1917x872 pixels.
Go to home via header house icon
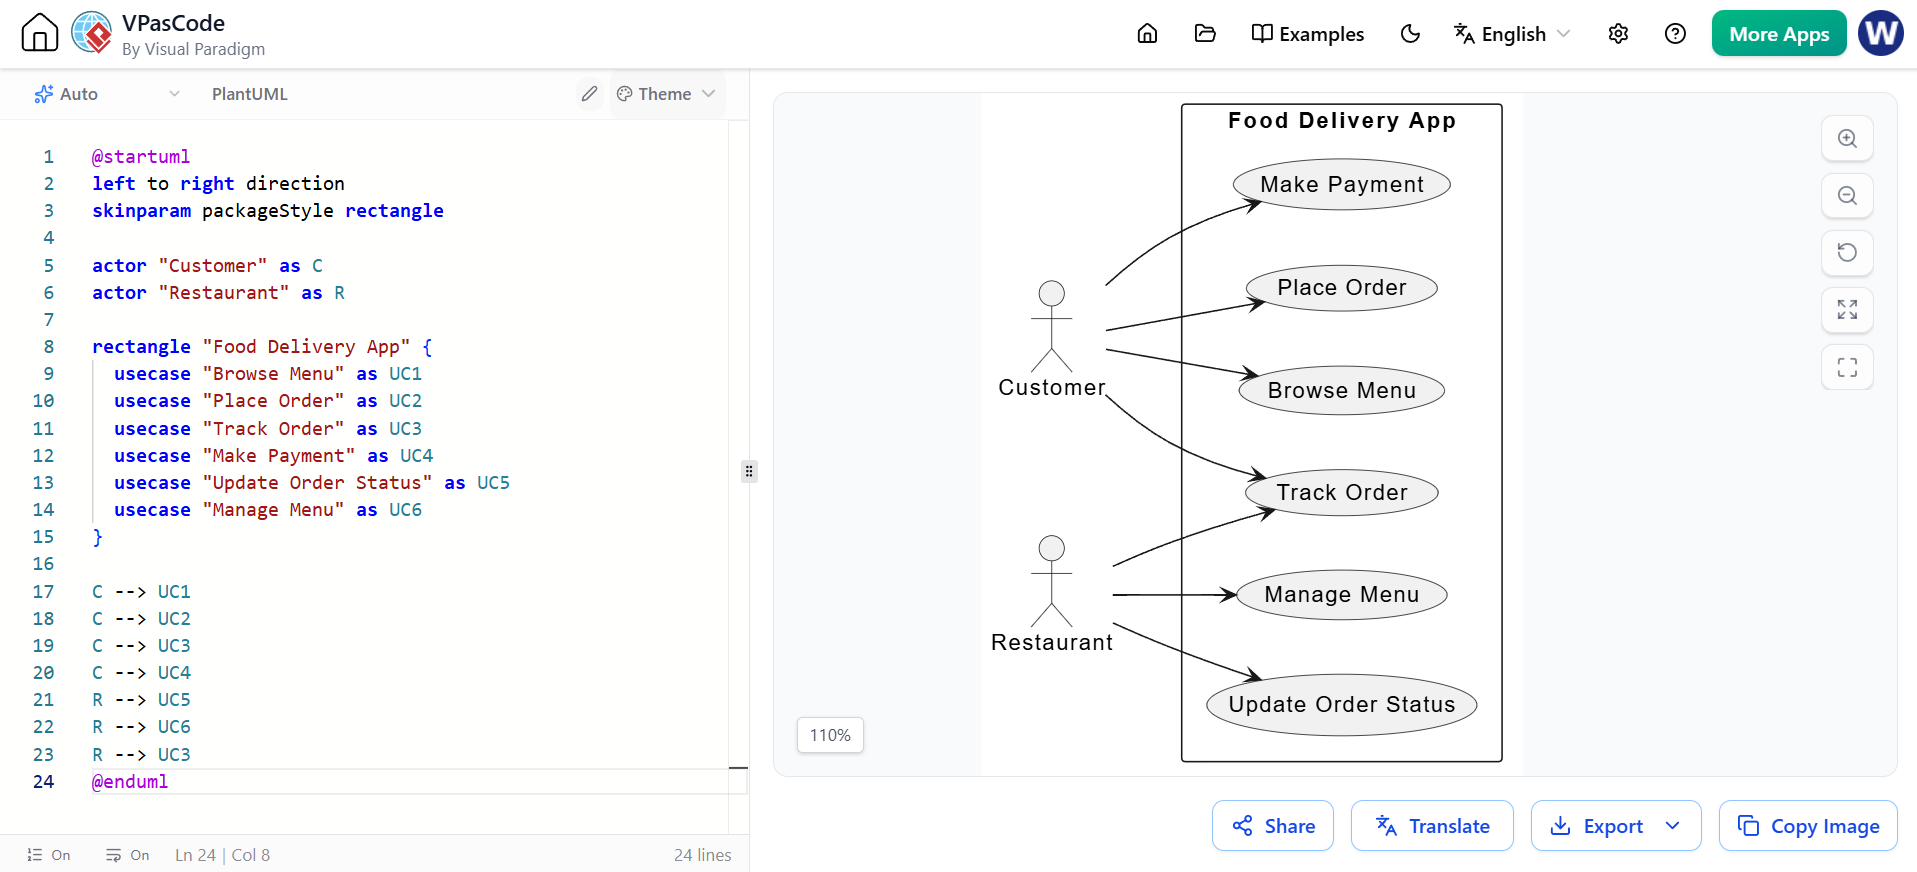[1147, 33]
